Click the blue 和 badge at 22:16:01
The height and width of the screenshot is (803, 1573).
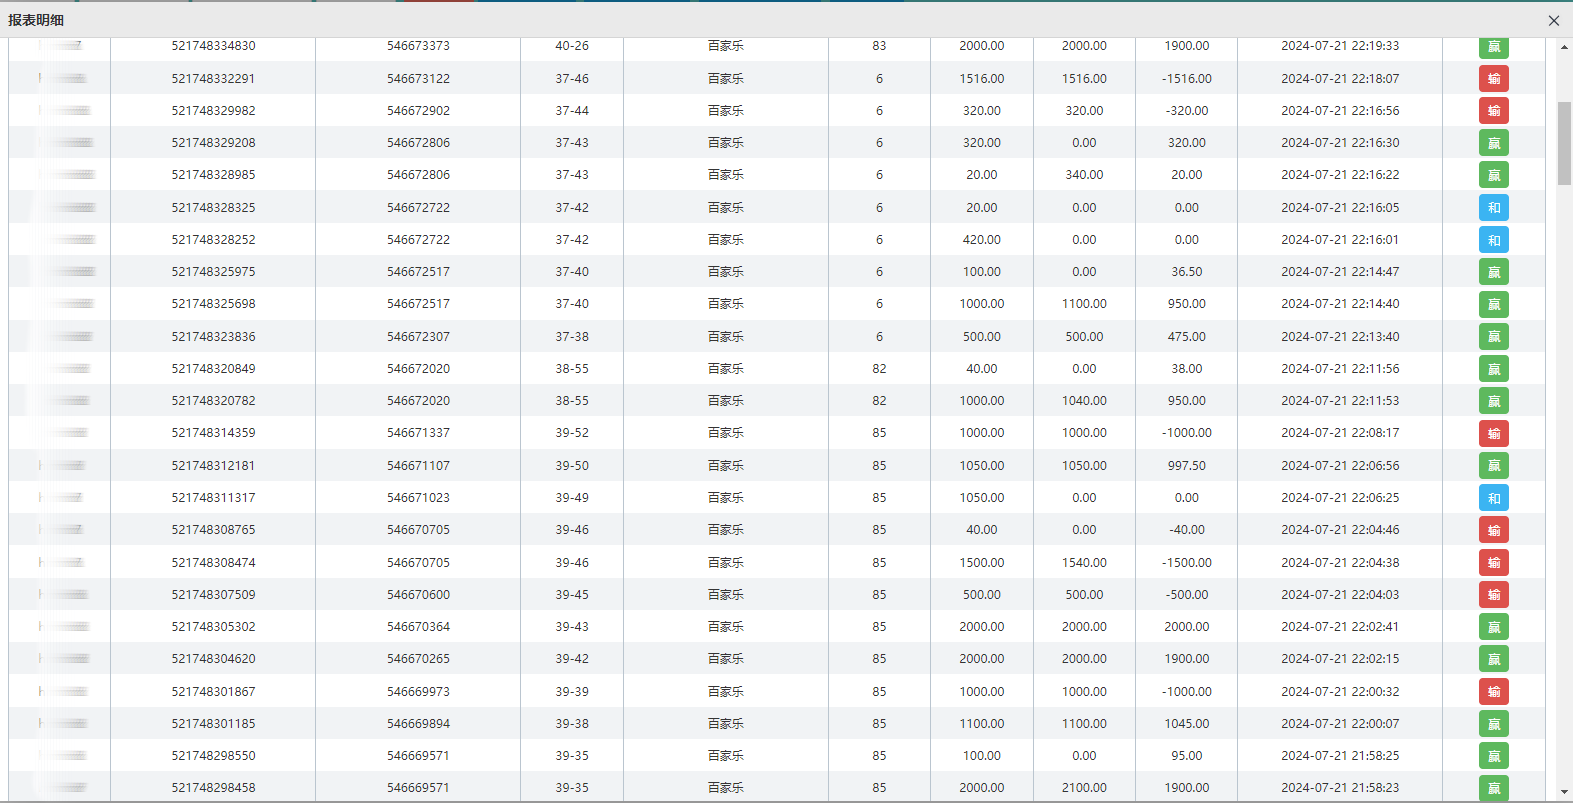[x=1493, y=240]
